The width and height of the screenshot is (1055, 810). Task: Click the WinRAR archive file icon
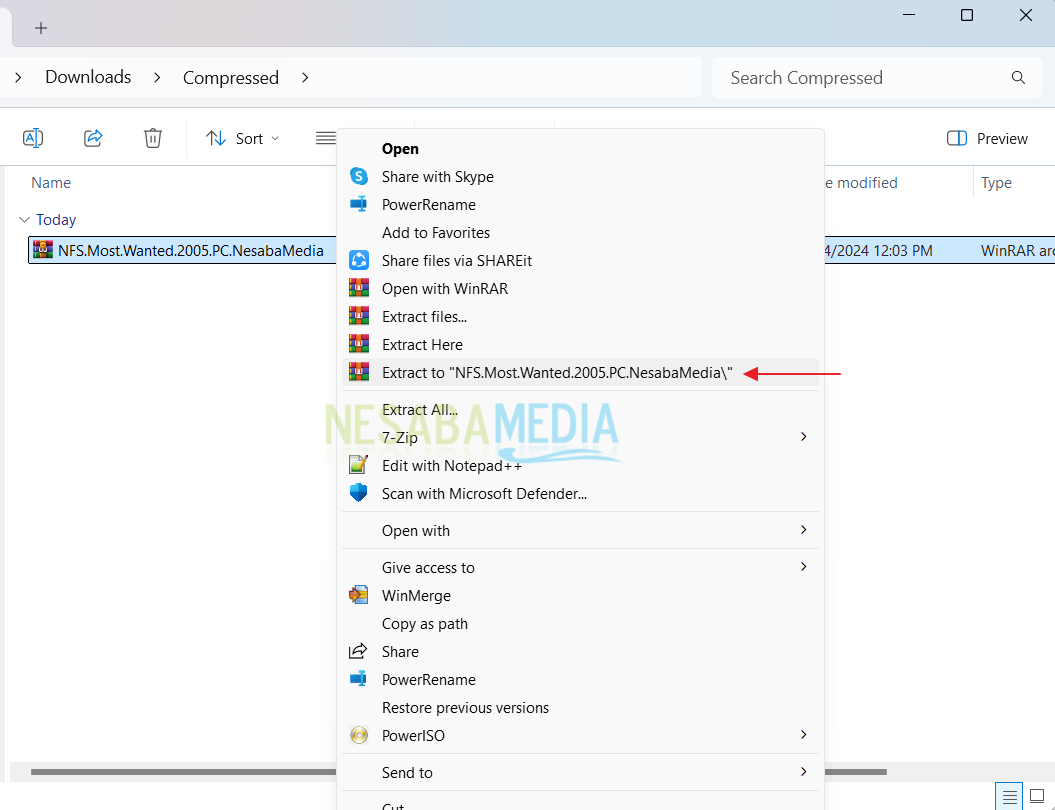[42, 250]
